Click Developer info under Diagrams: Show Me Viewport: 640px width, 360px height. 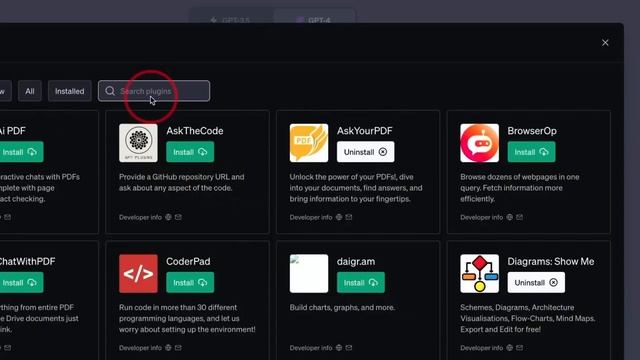point(482,348)
